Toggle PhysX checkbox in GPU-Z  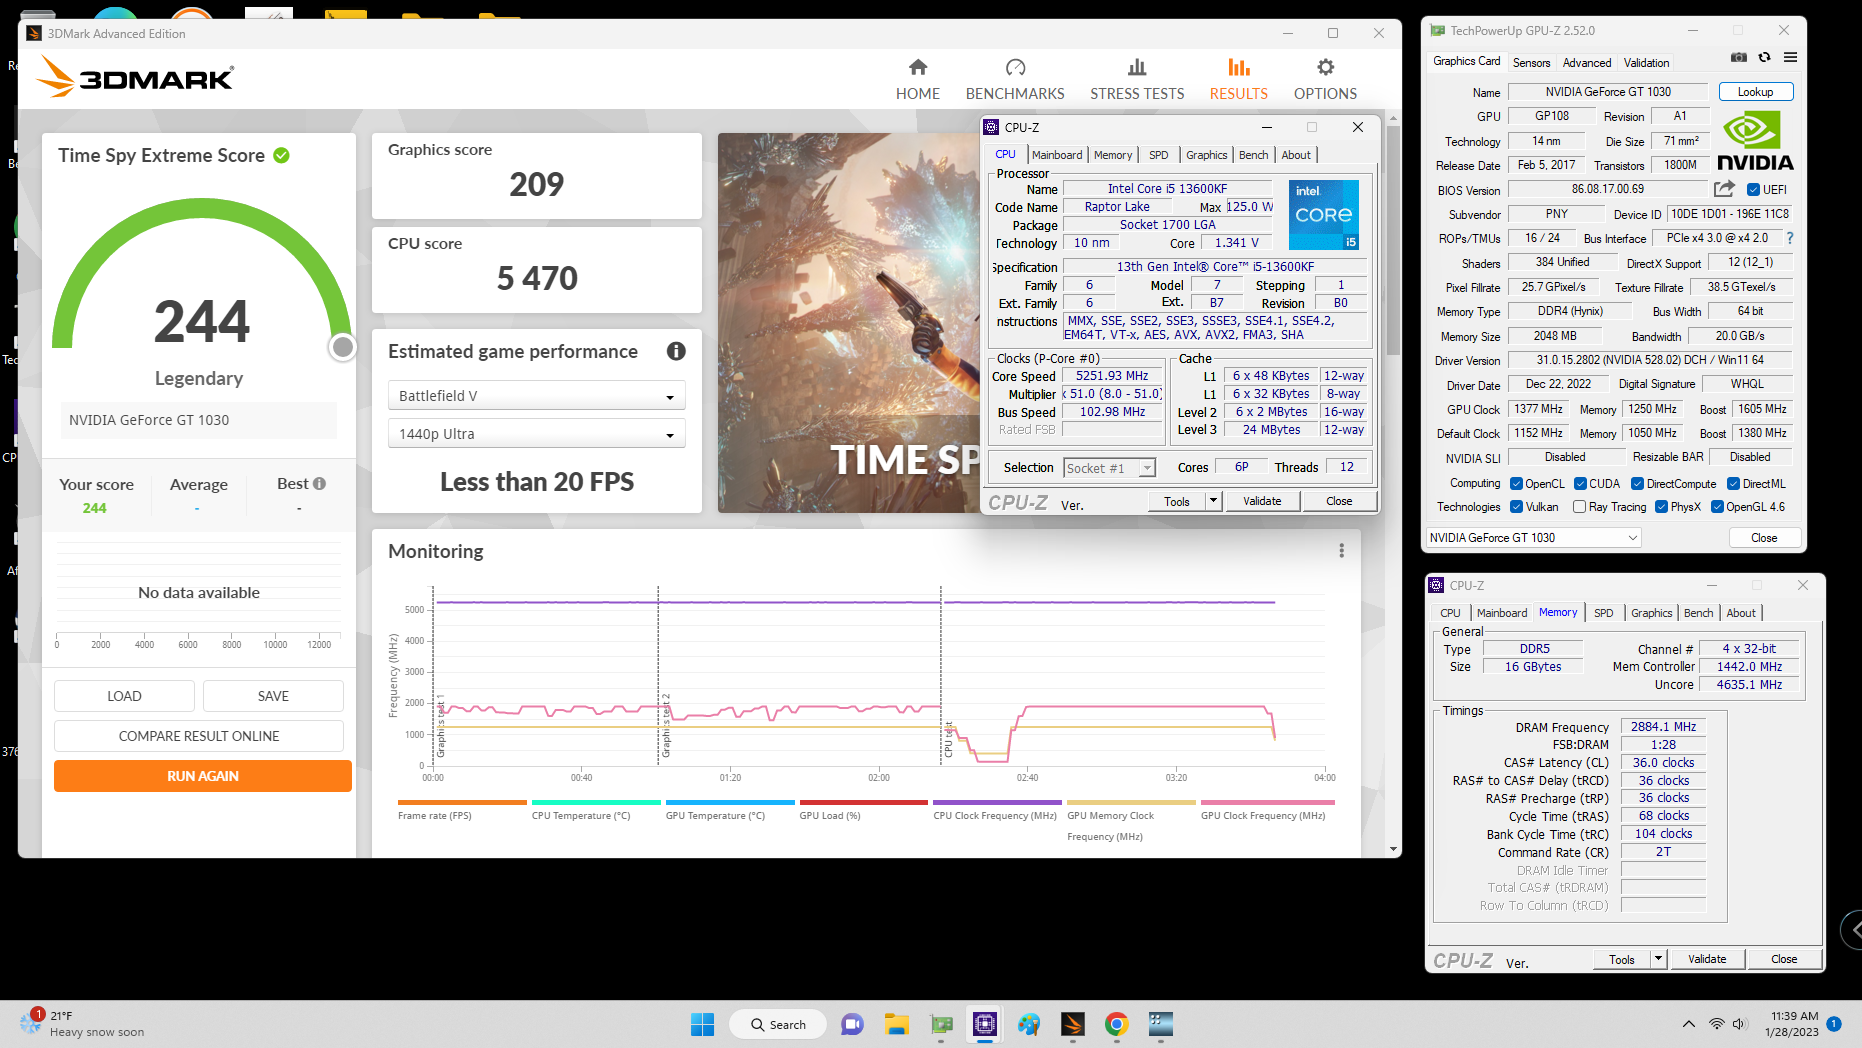(1661, 507)
